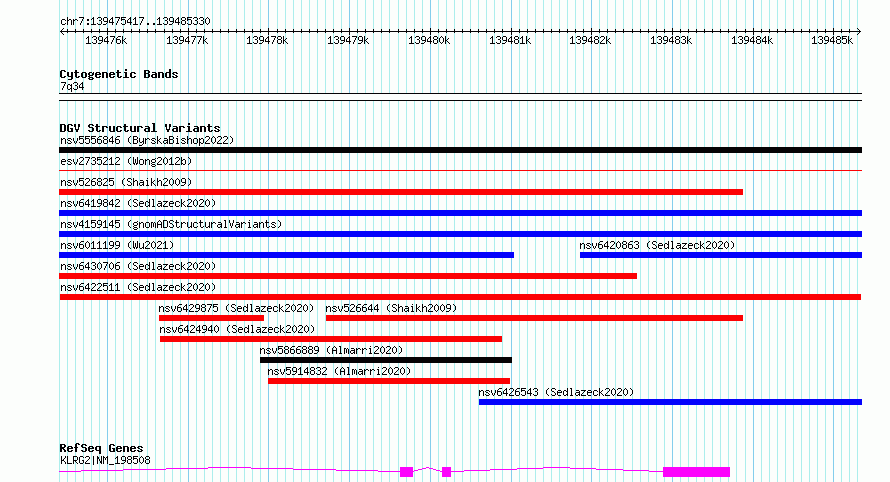
Task: Select the red nsv6422511 variant bar
Action: click(x=460, y=297)
